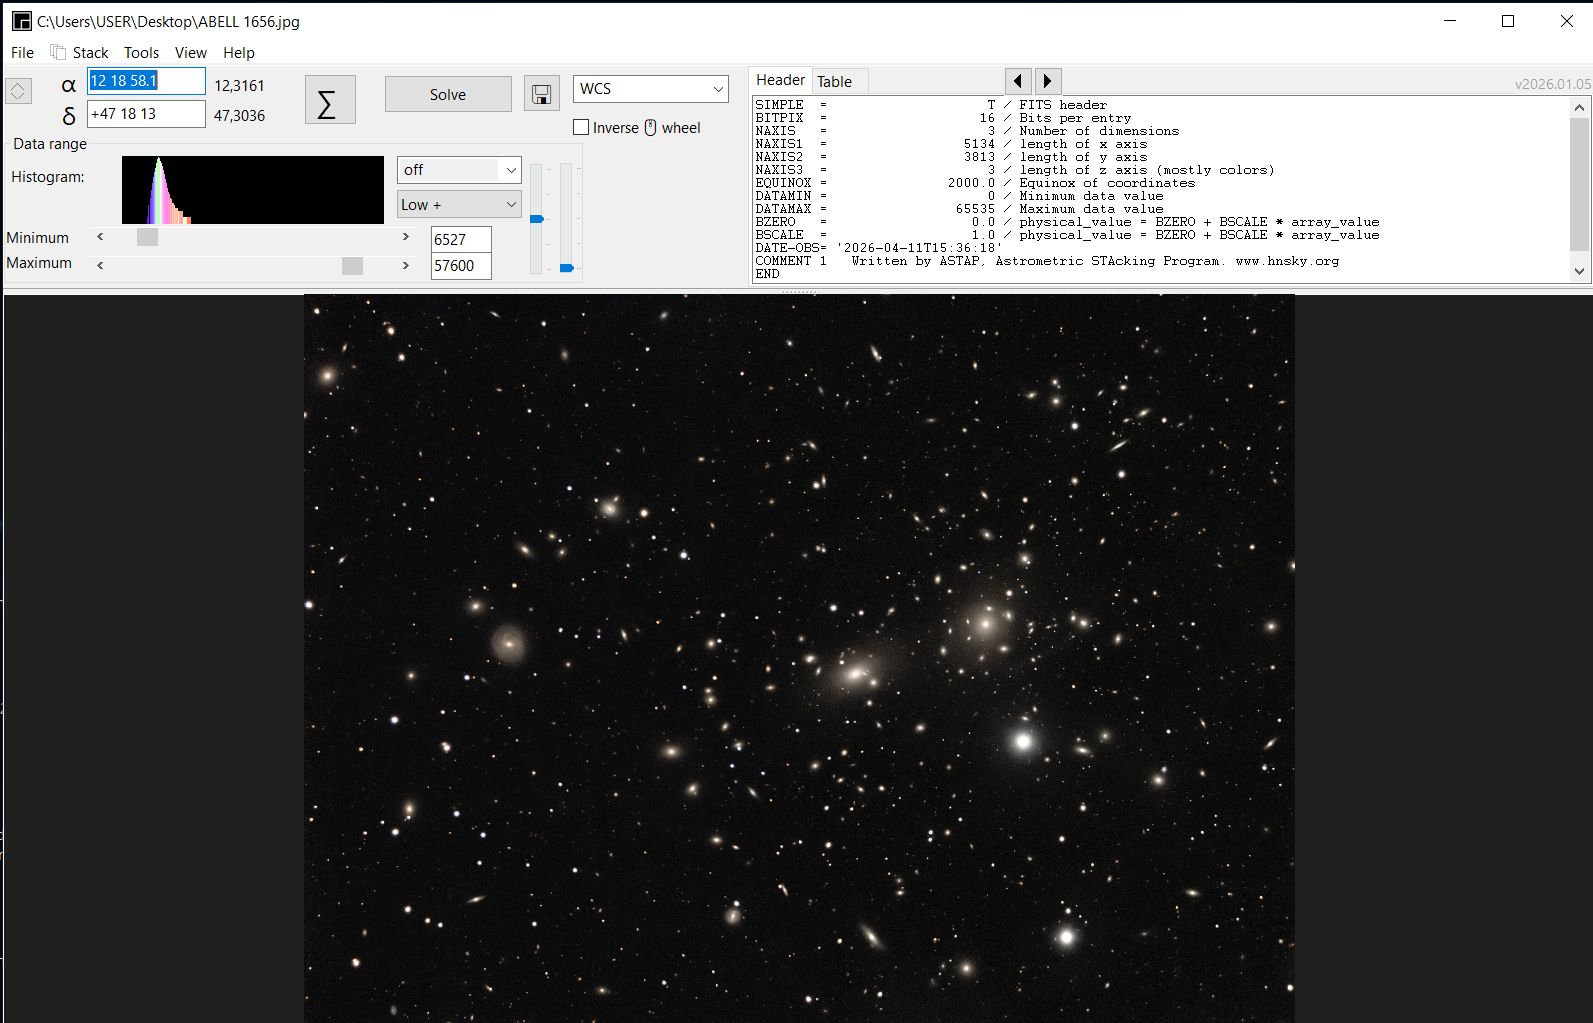The image size is (1593, 1023).
Task: Click the diamond icon beside alpha field
Action: click(x=18, y=91)
